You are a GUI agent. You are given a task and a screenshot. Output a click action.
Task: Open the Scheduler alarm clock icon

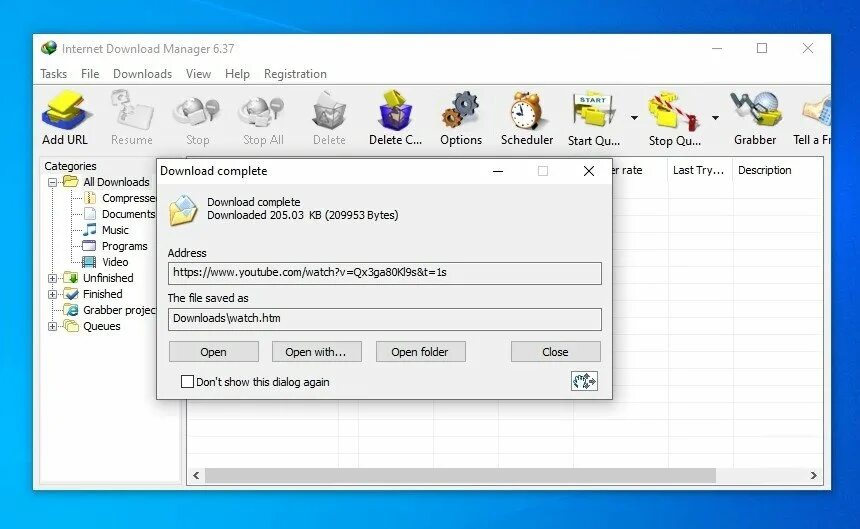pos(527,111)
